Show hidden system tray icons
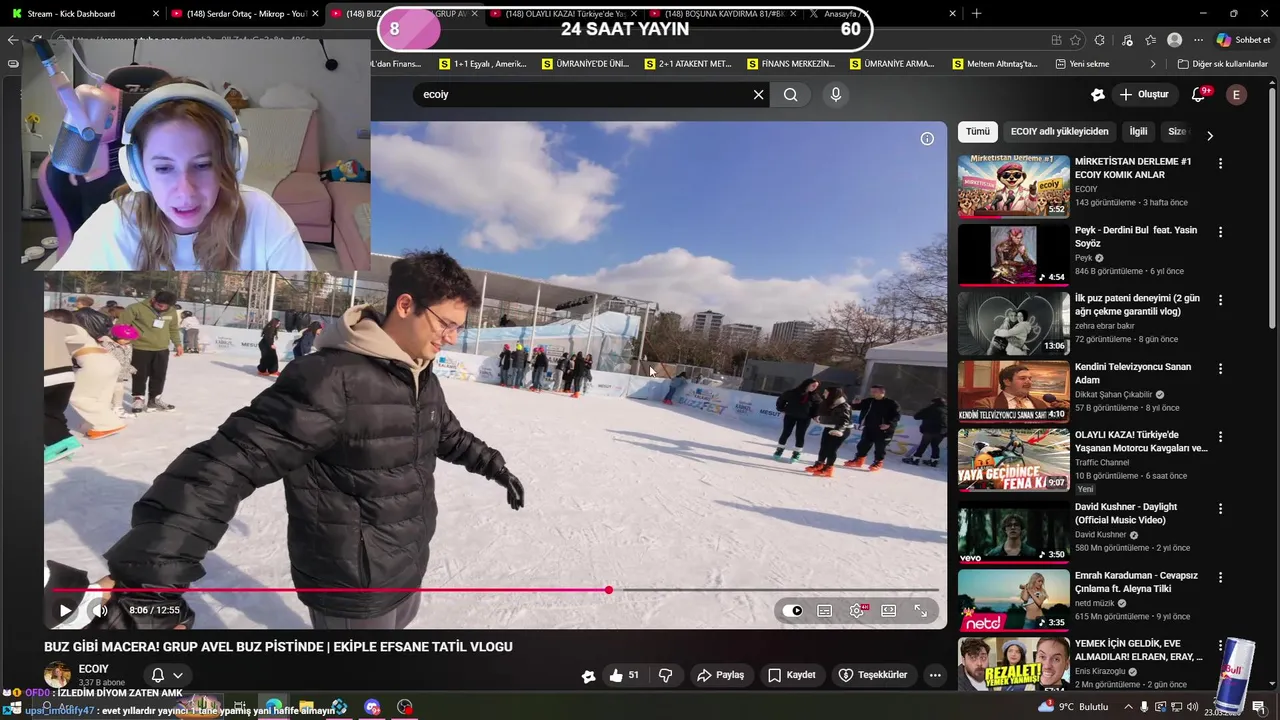This screenshot has width=1280, height=720. click(x=1128, y=707)
